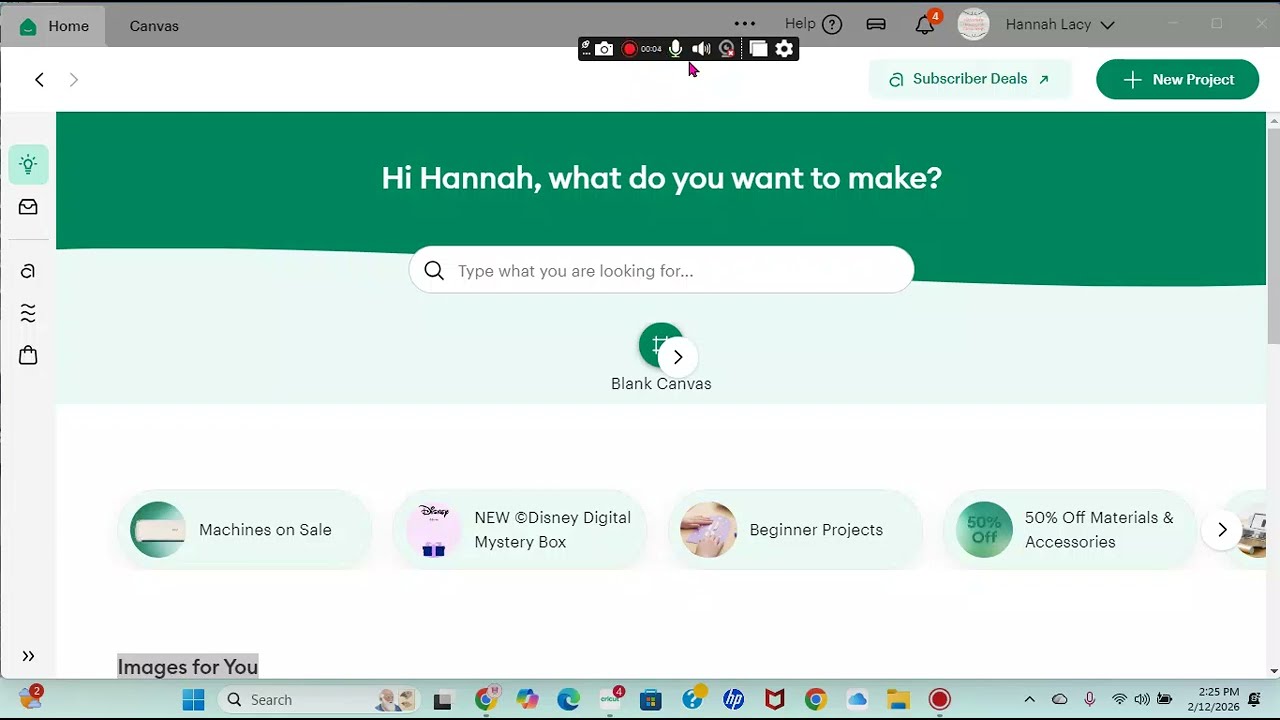Click the chevron next to Blank Canvas
Screen dimensions: 1280x720
pos(678,357)
